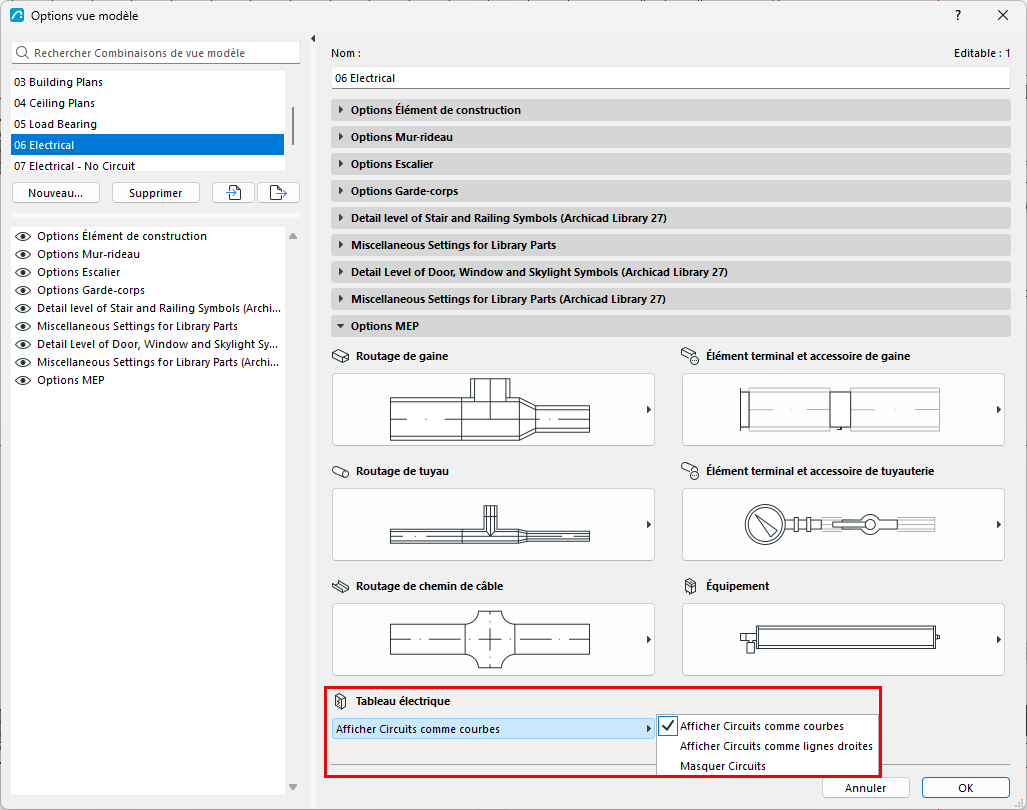
Task: Expand the Options Garde-corps section
Action: point(671,191)
